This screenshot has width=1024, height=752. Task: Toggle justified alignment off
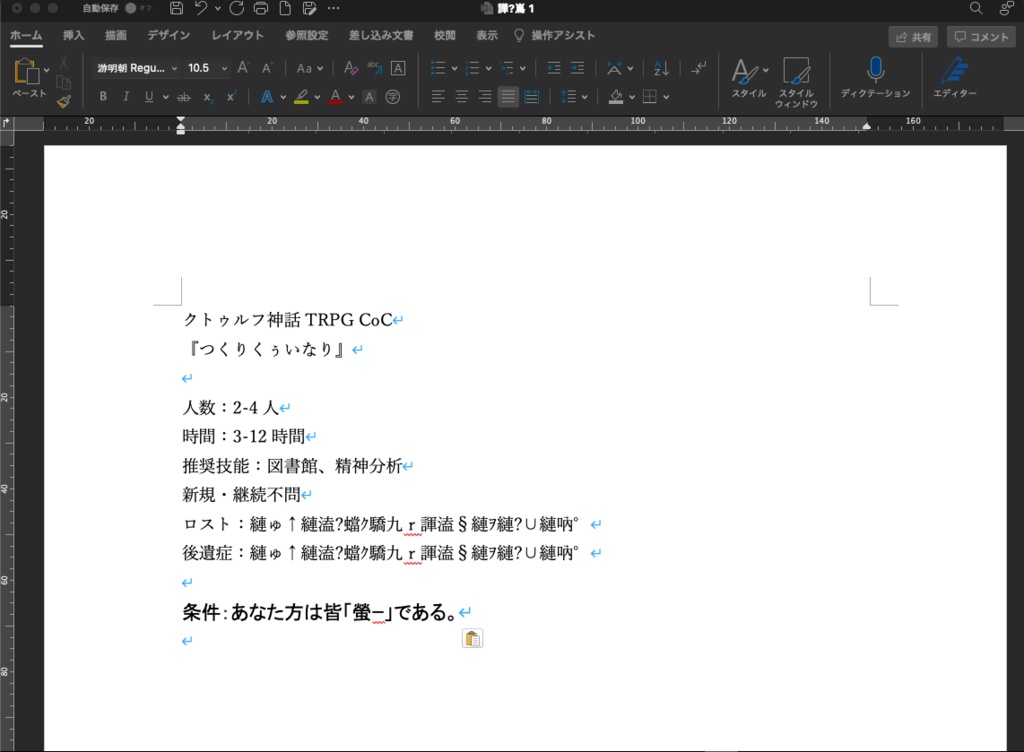tap(507, 96)
